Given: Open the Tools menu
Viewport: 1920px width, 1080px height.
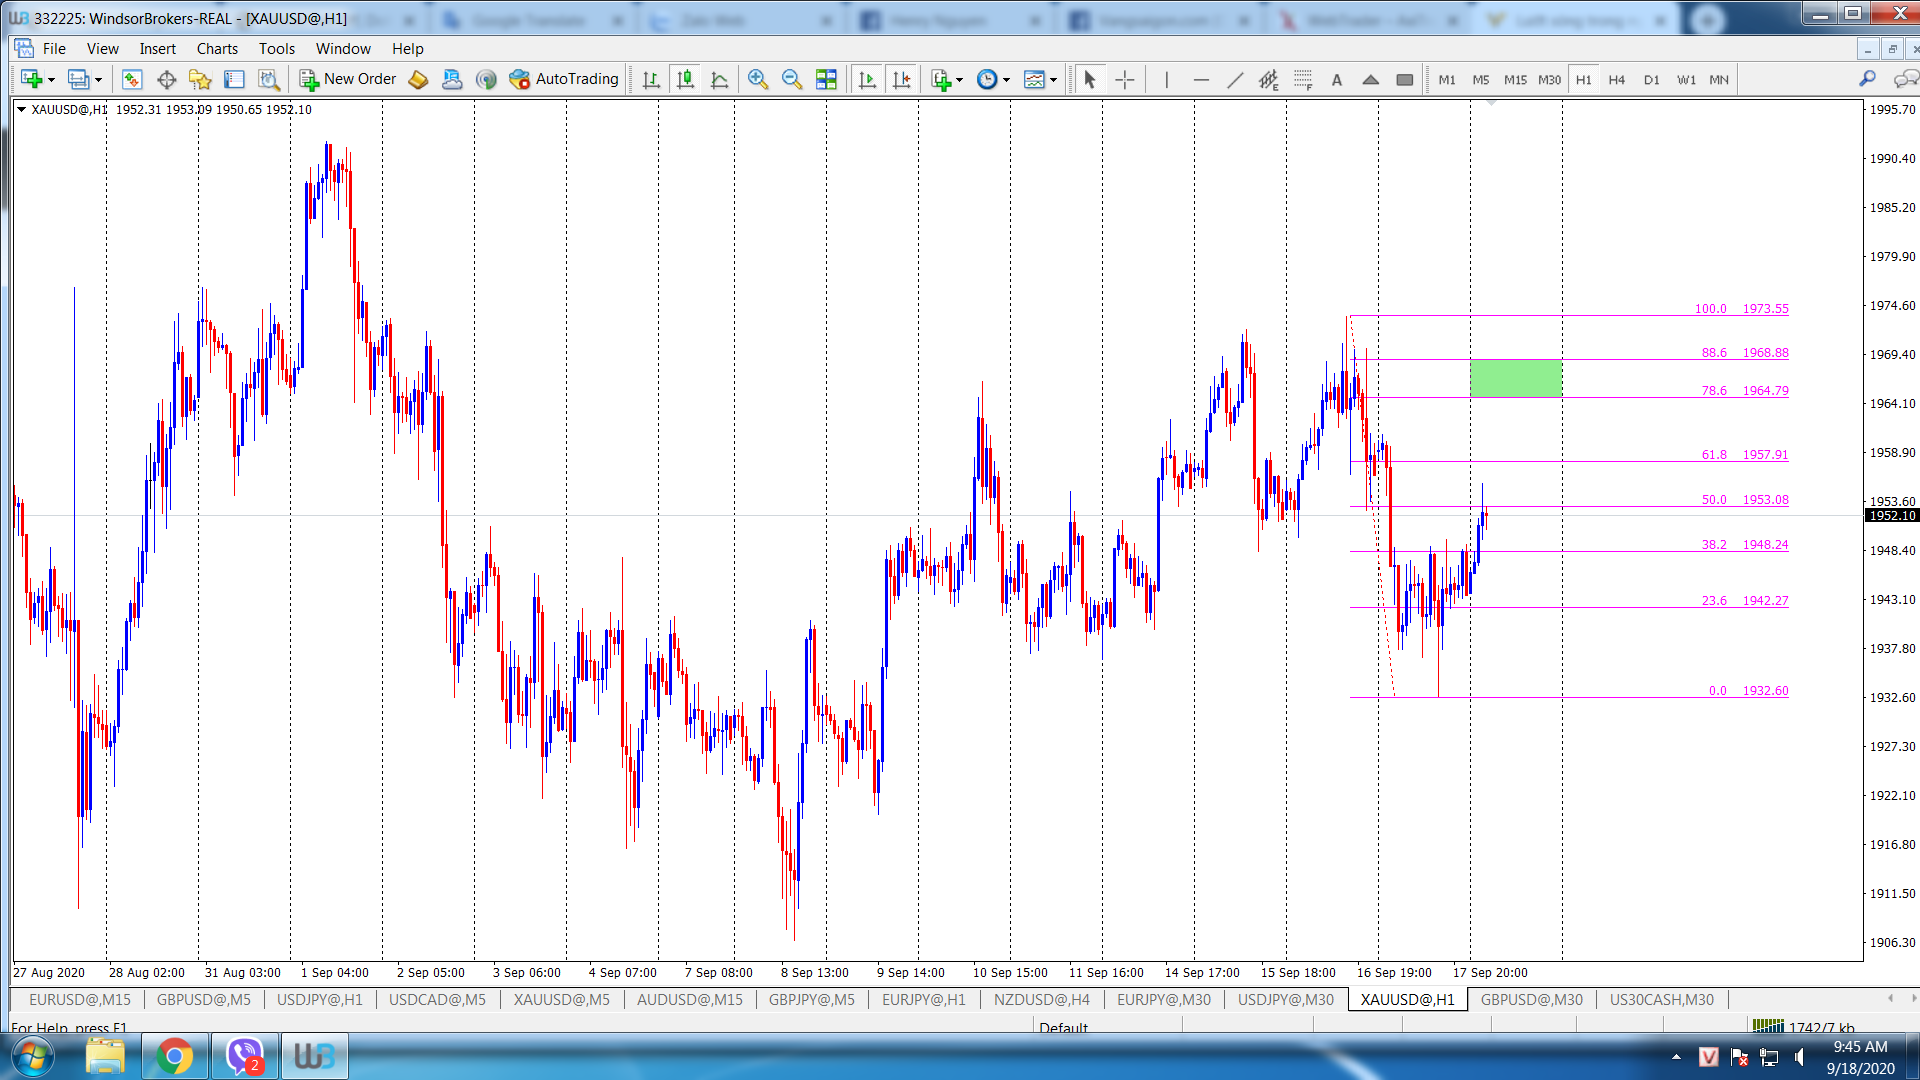Looking at the screenshot, I should (x=277, y=48).
